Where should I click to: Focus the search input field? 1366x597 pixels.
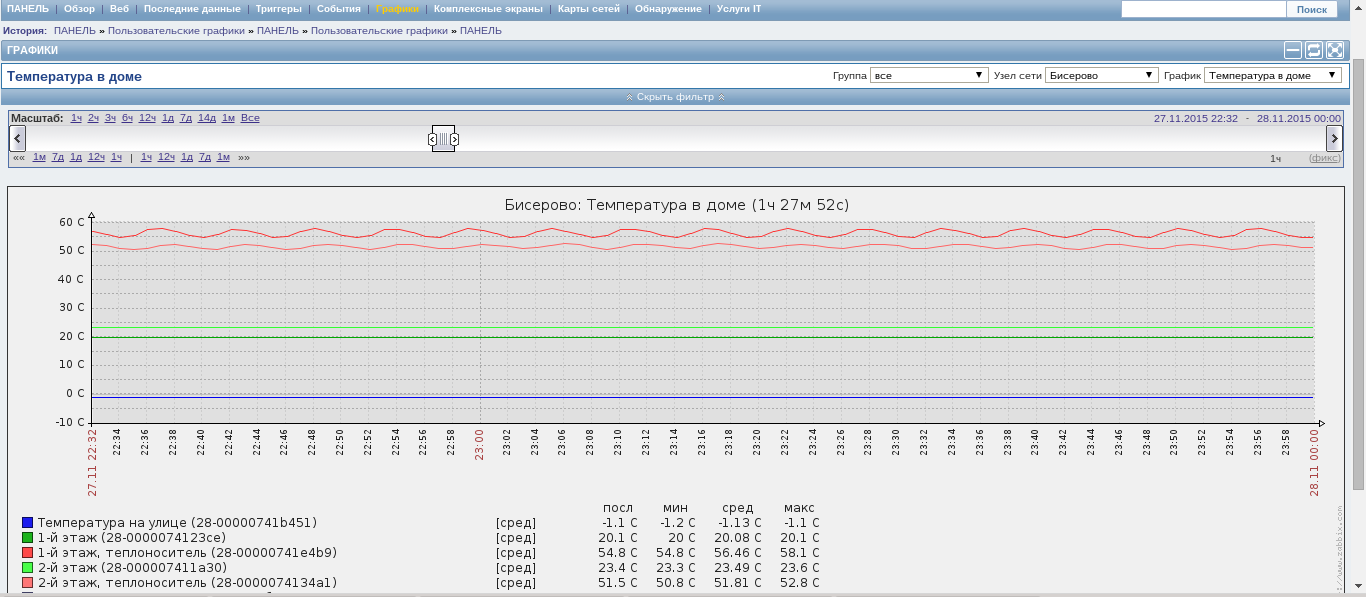click(x=1203, y=9)
